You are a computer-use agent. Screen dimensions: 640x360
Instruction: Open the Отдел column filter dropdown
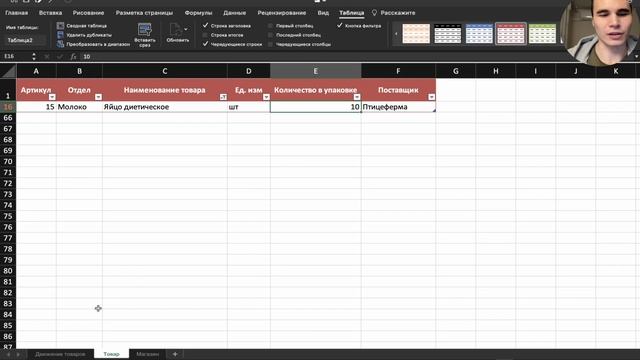click(98, 97)
